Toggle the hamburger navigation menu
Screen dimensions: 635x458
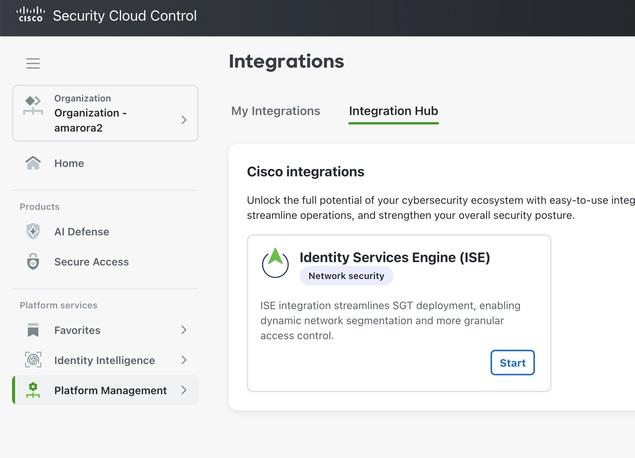(x=33, y=63)
